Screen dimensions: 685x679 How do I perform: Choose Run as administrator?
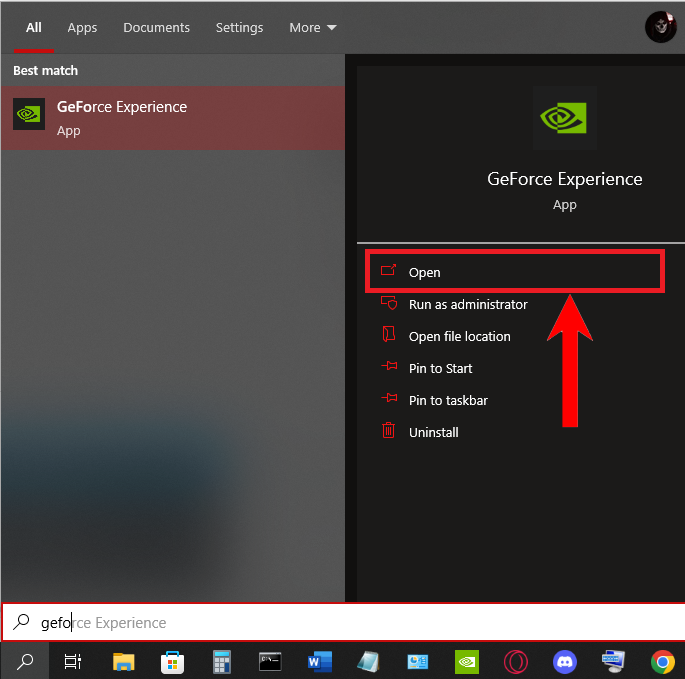(x=468, y=304)
